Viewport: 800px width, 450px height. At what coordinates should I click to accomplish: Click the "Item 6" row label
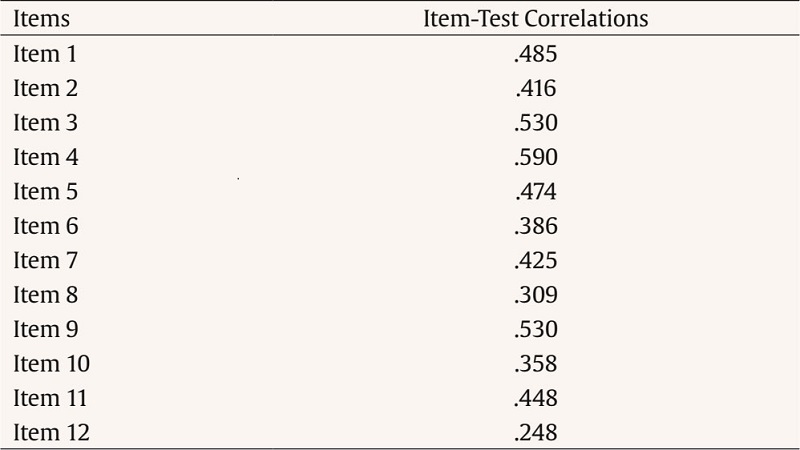point(45,226)
